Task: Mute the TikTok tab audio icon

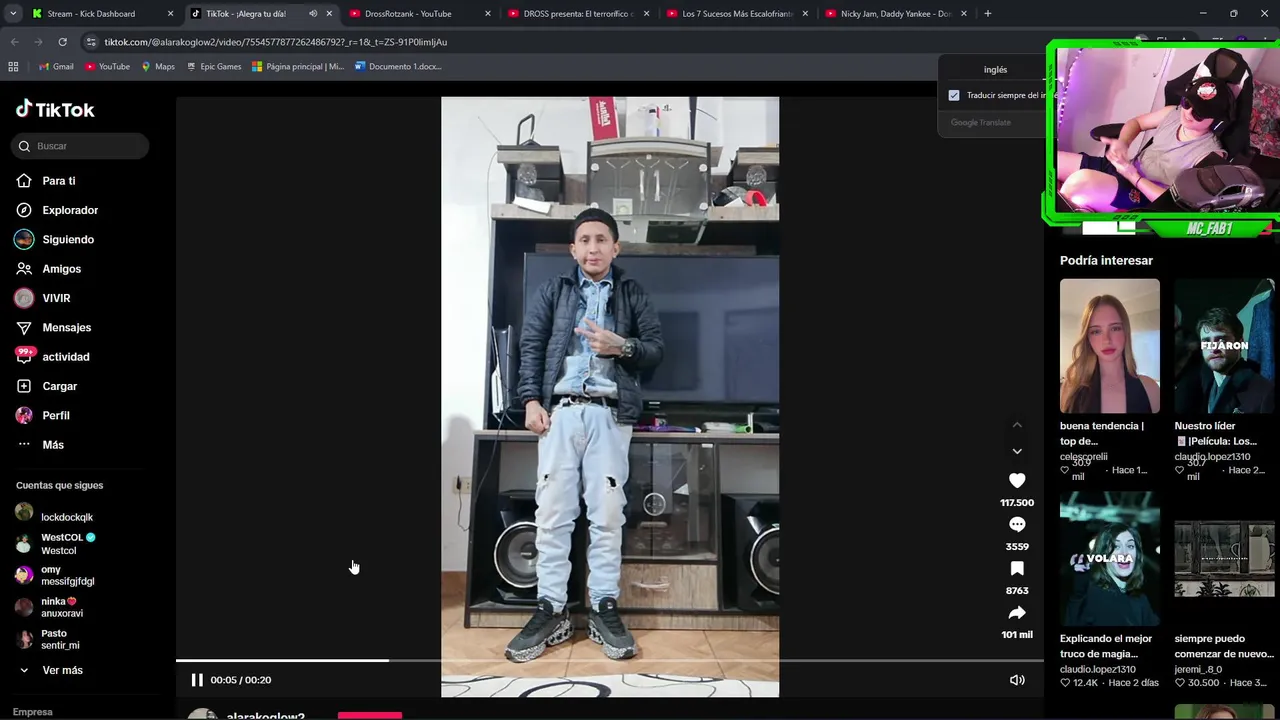Action: 313,14
